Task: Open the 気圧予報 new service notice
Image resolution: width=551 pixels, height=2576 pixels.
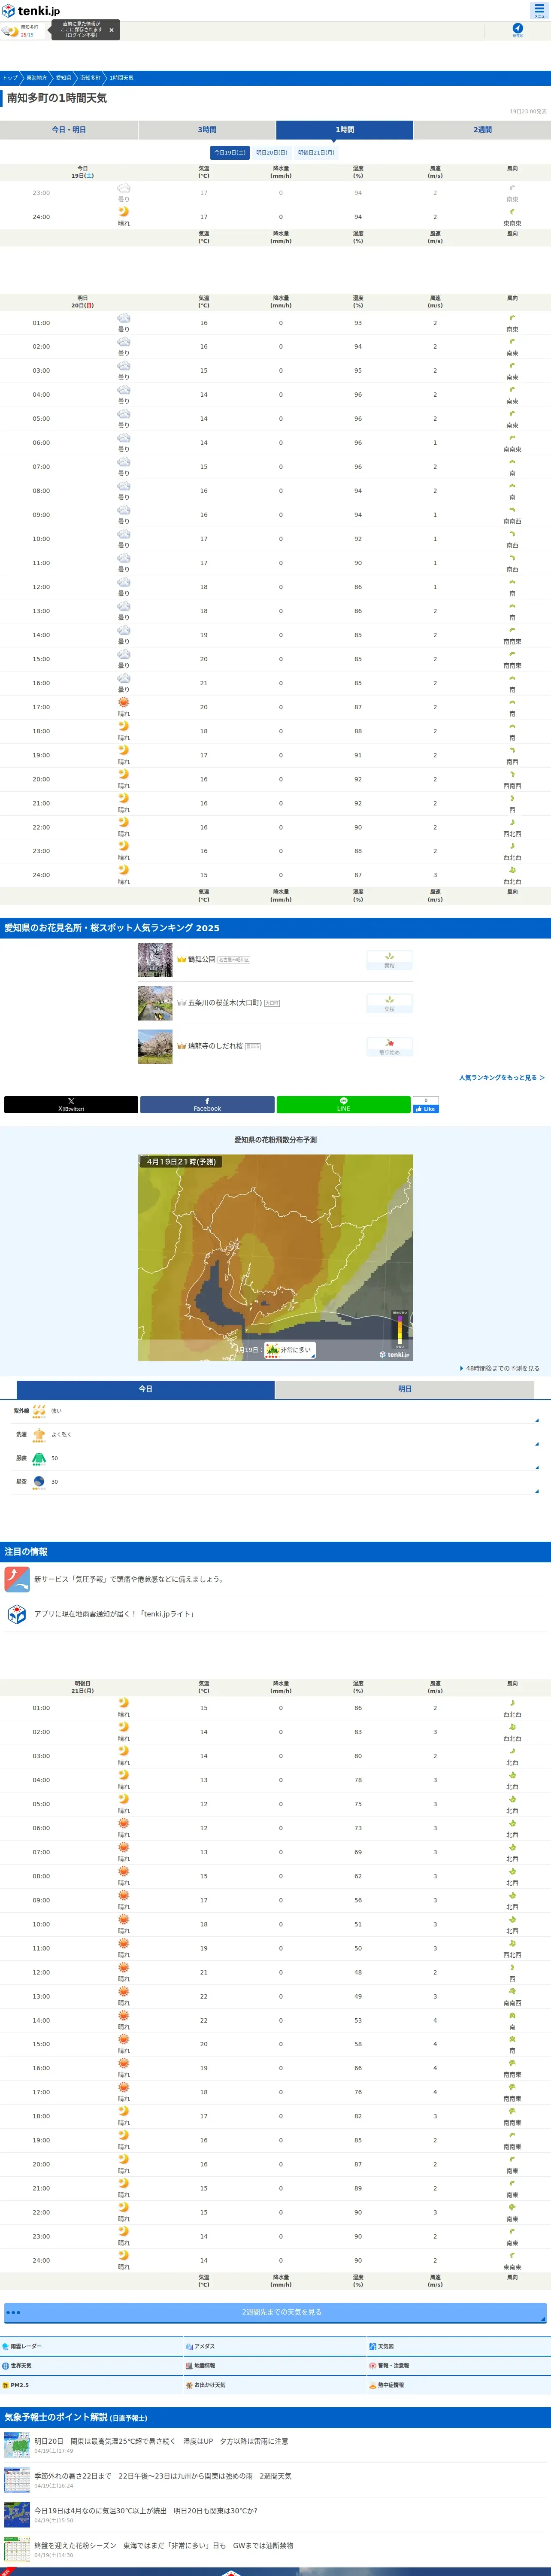Action: 129,1579
